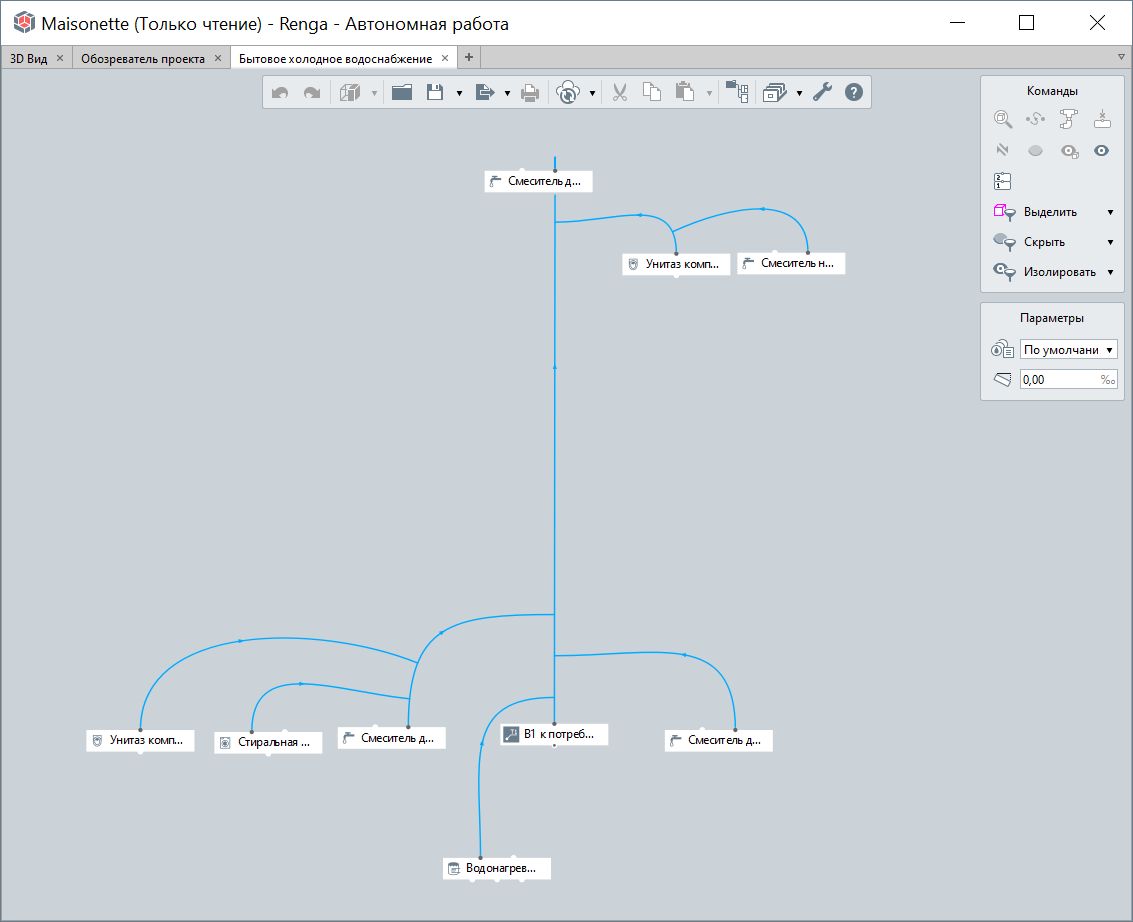The height and width of the screenshot is (922, 1133).
Task: Toggle the isolate-selected eye icon
Action: (1069, 151)
